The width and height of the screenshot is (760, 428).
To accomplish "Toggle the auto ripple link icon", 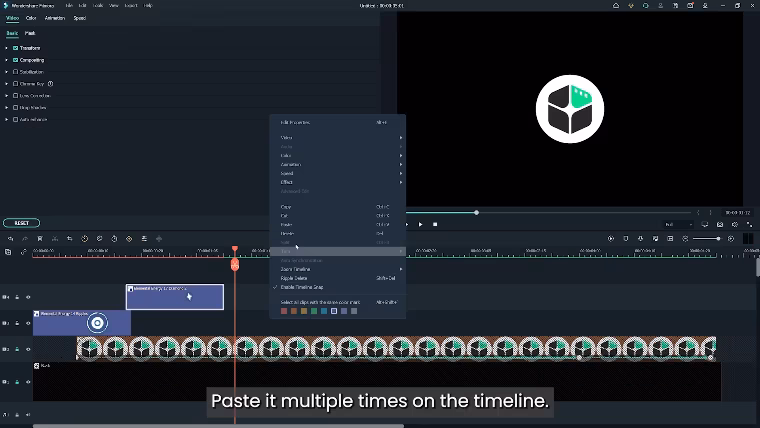I will click(x=23, y=252).
